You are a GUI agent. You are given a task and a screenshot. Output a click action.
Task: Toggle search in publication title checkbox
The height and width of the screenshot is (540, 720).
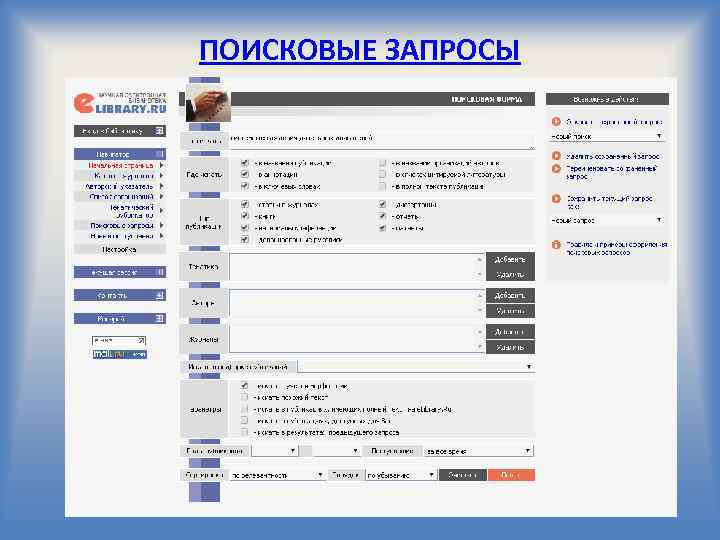point(244,163)
